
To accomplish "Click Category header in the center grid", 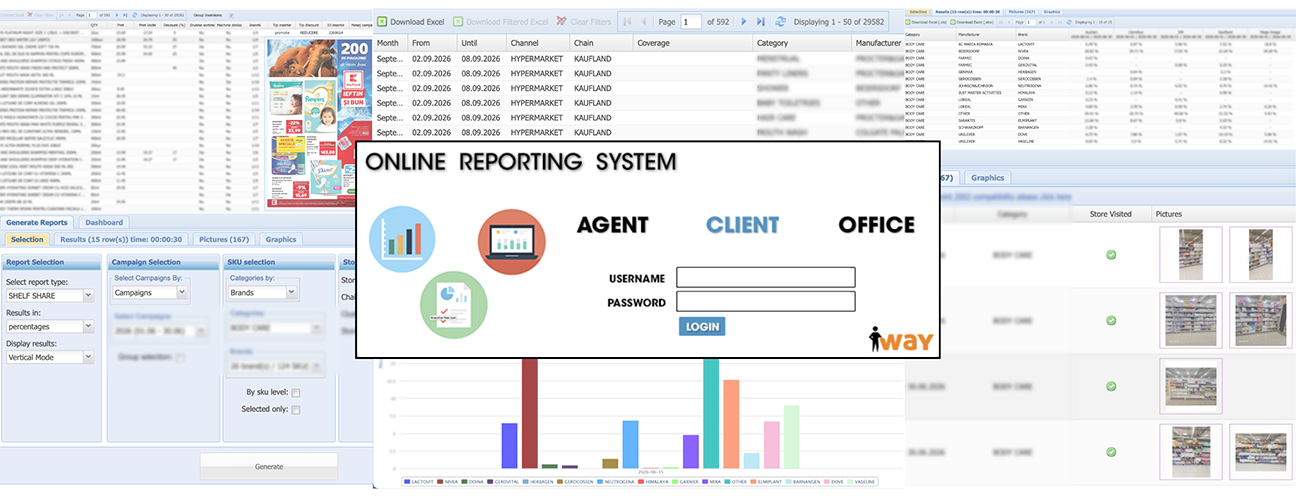I will [802, 43].
